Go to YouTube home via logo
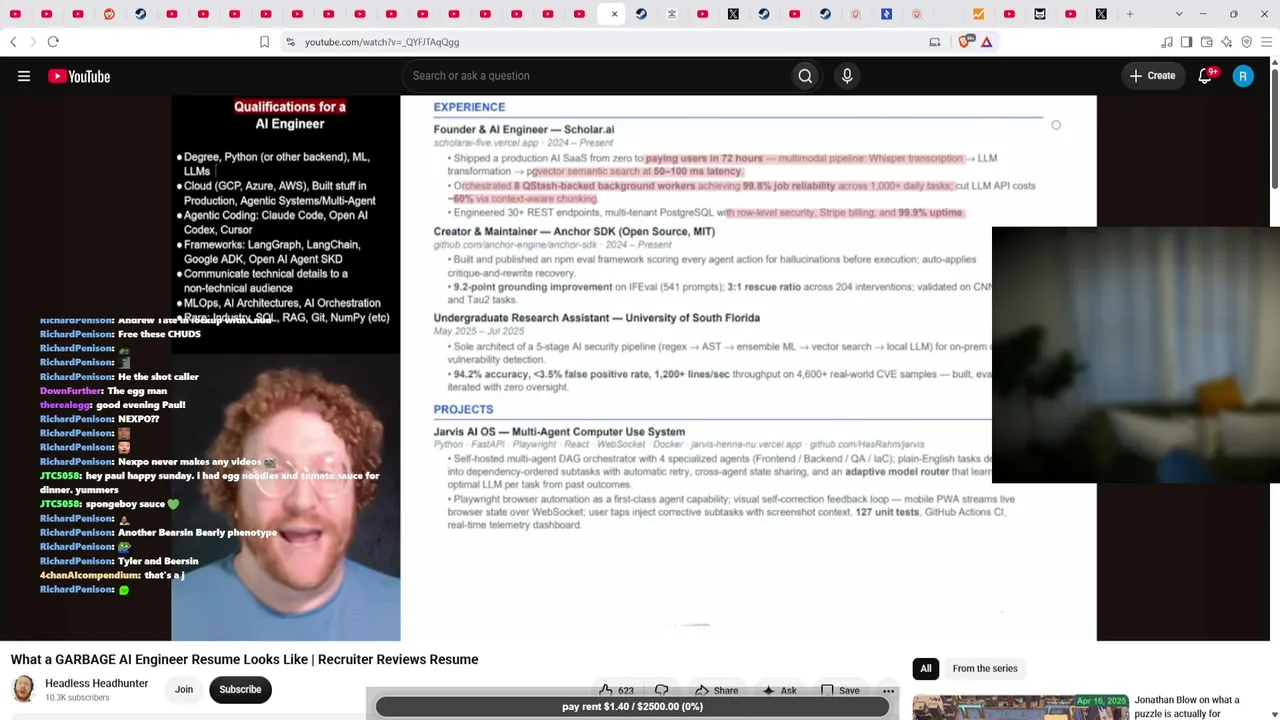Screen dimensions: 1280x720 tap(79, 76)
